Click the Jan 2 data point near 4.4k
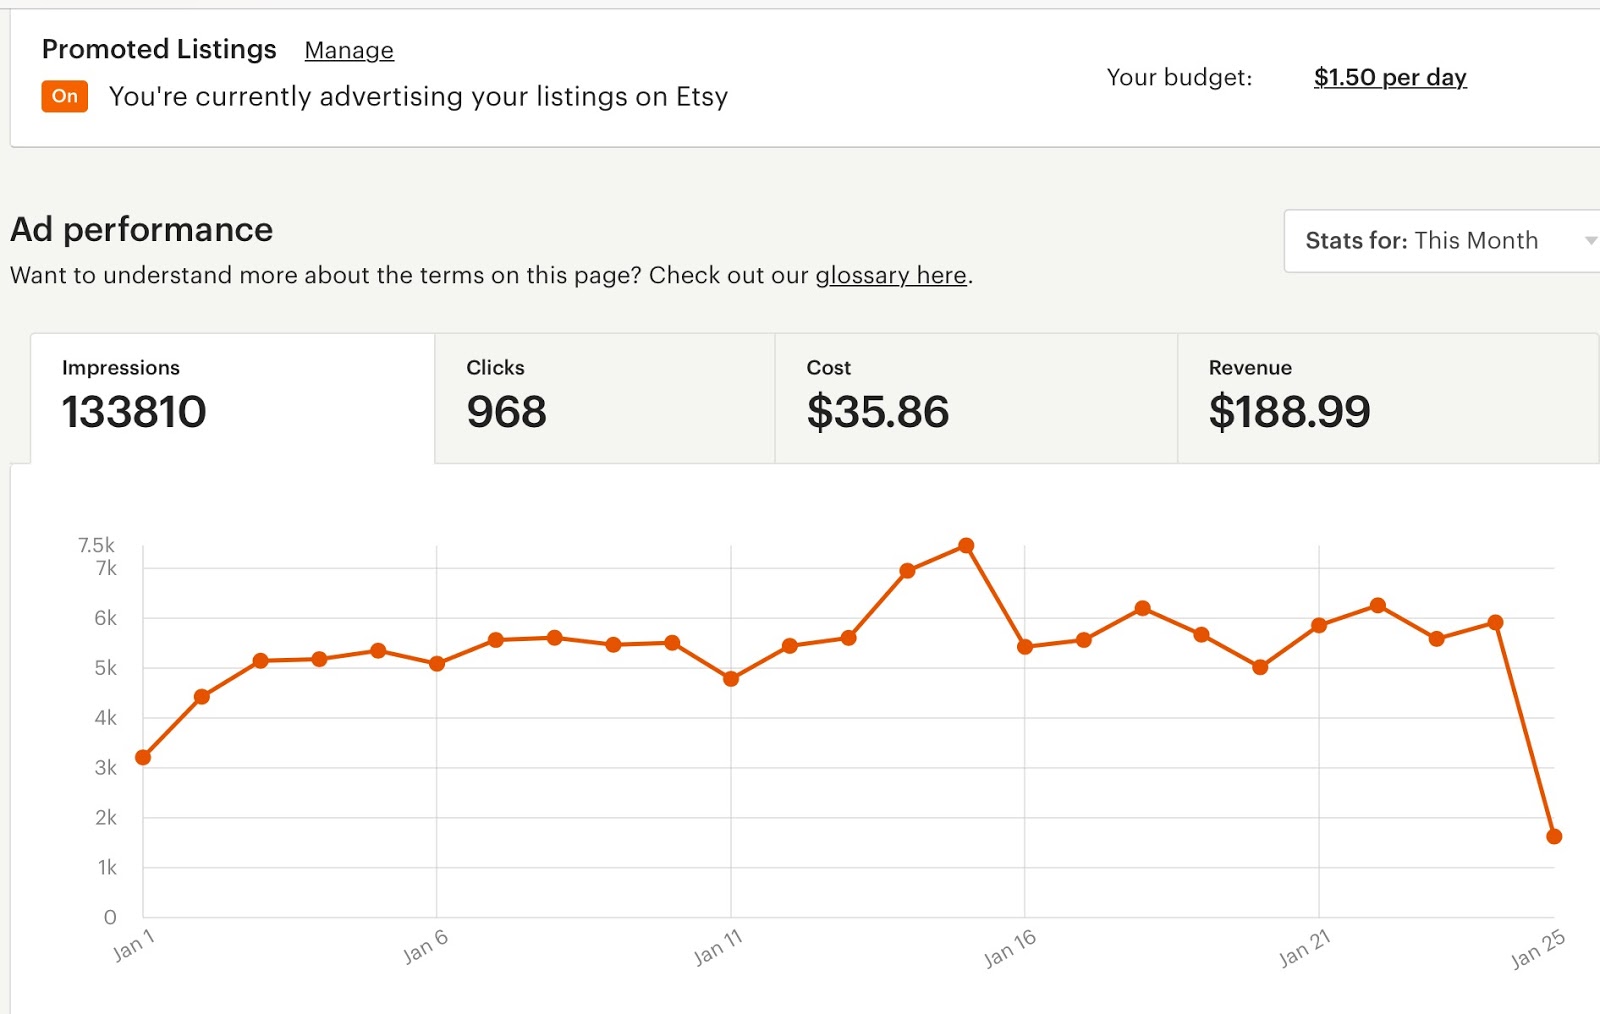The image size is (1600, 1014). coord(202,697)
